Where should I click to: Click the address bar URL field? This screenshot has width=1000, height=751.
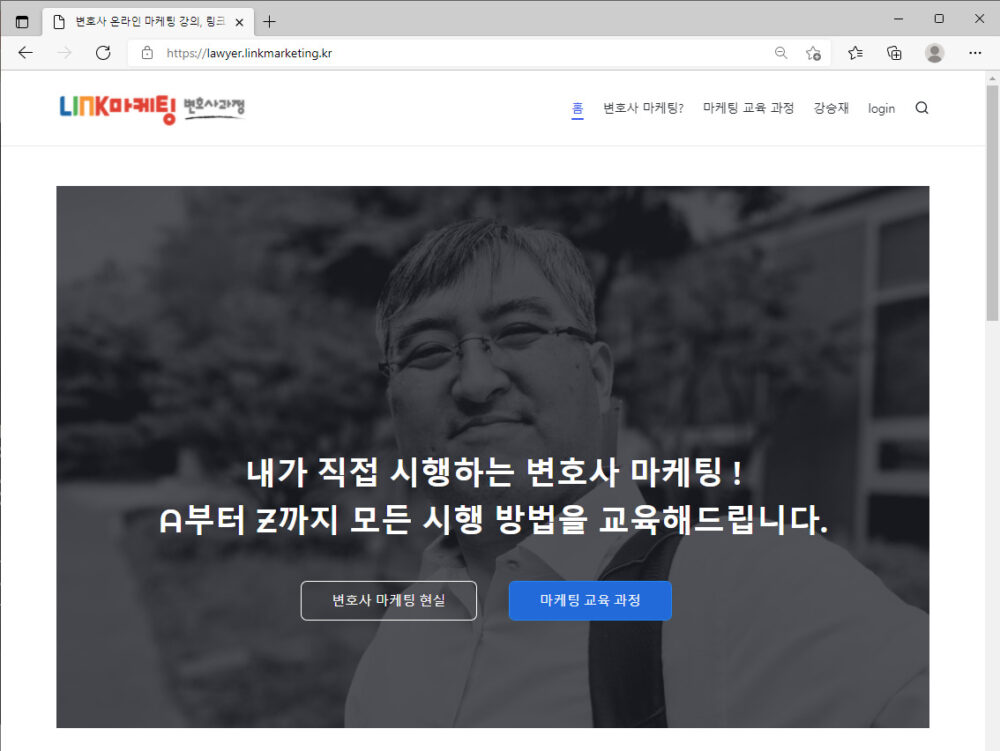click(x=450, y=53)
